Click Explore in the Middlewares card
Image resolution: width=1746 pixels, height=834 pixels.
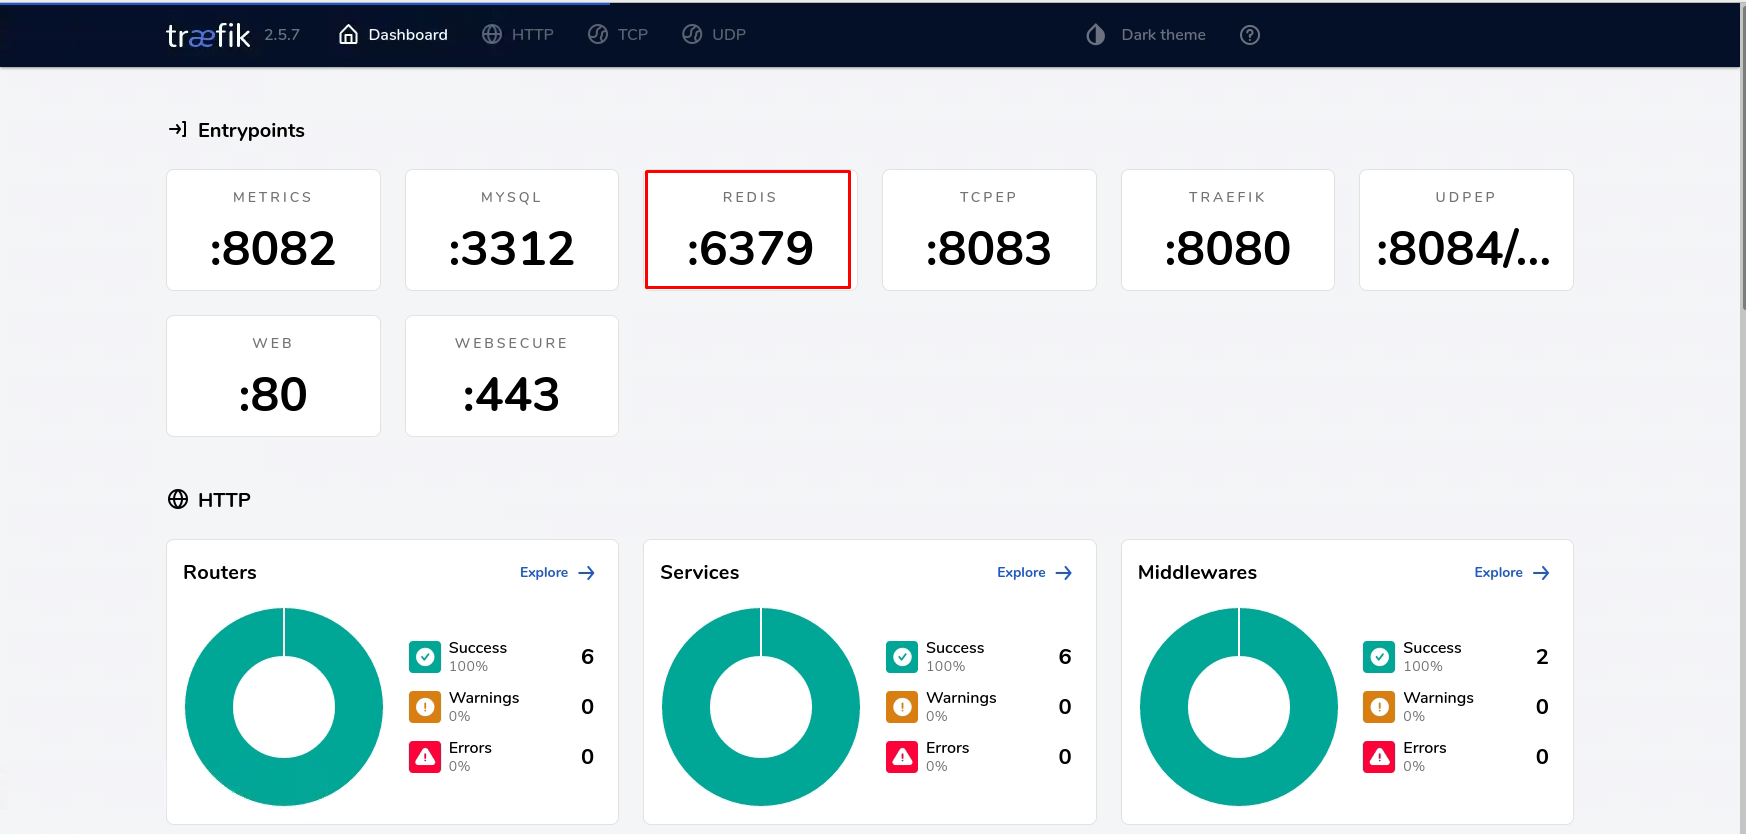click(x=1511, y=573)
